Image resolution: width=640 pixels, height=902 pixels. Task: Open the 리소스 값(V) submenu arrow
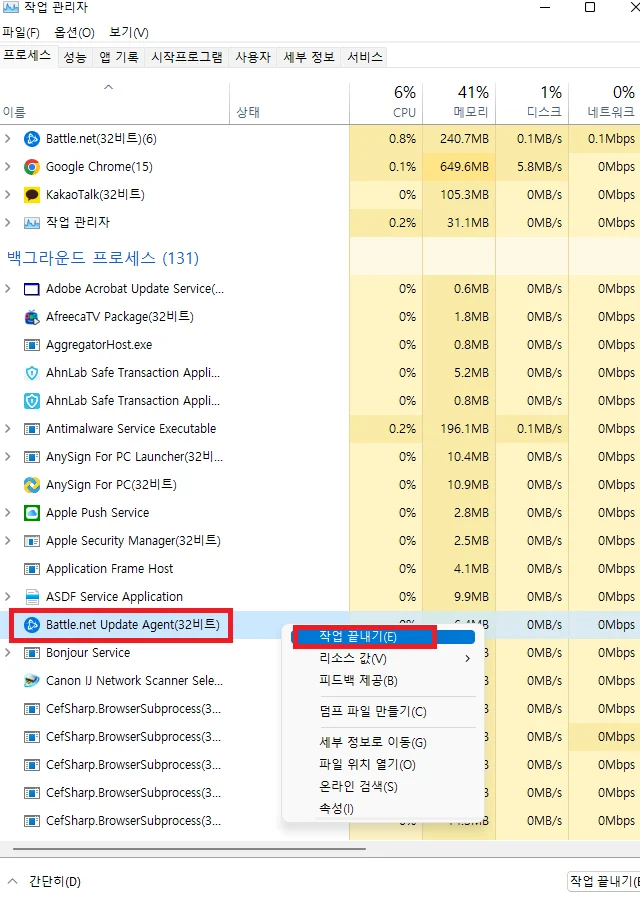click(467, 659)
